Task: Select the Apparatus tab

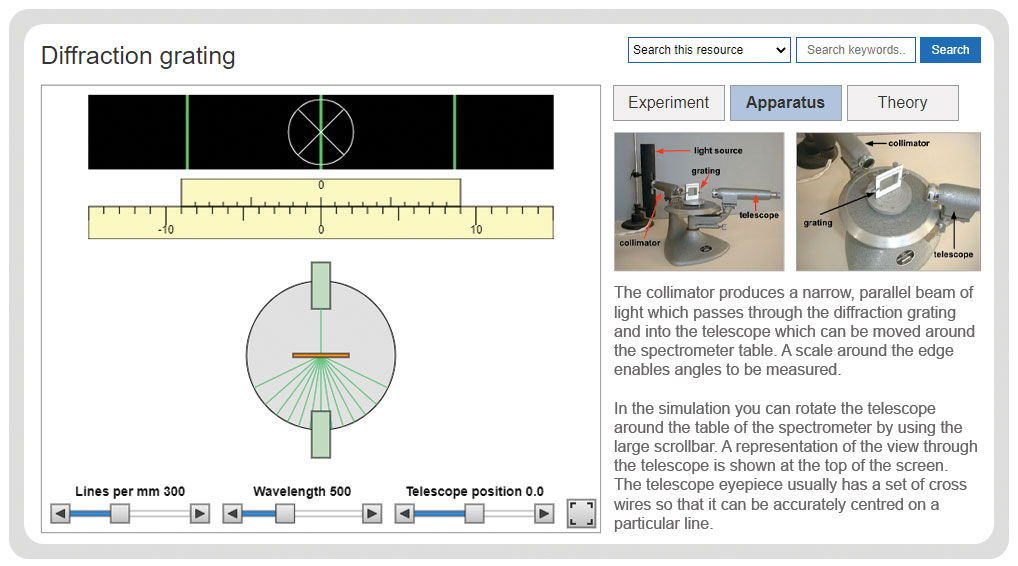Action: point(786,103)
